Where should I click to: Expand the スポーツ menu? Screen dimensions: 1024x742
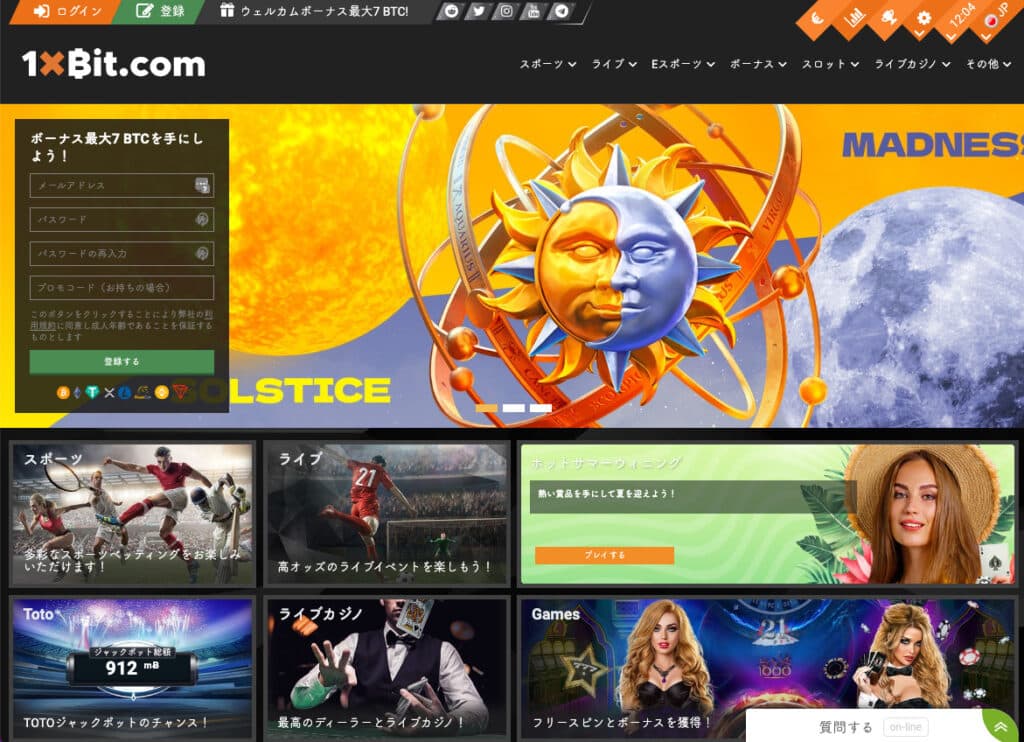pos(547,64)
